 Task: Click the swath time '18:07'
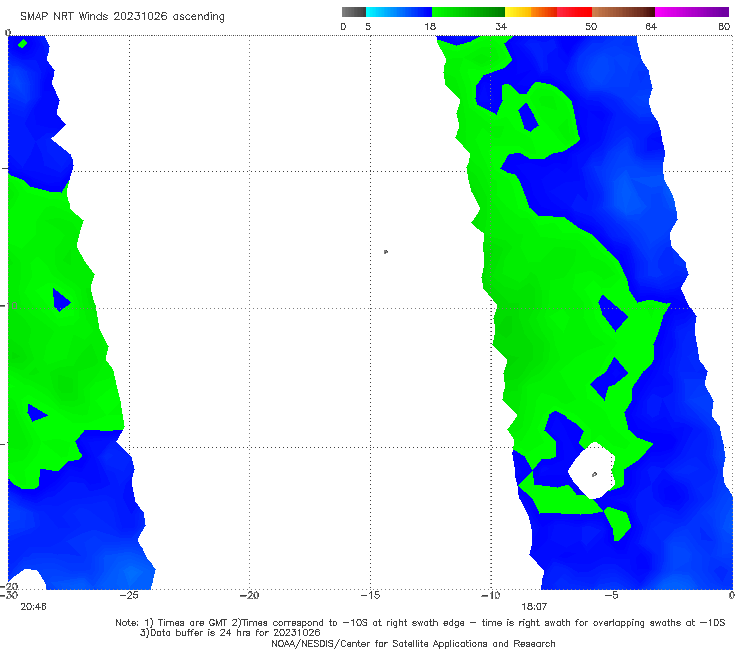coord(534,607)
